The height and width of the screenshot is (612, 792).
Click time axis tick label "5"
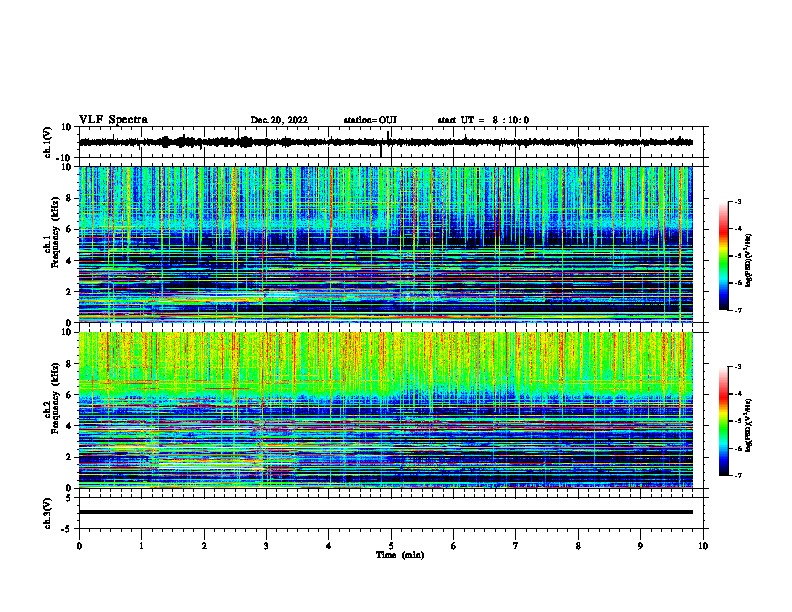tap(391, 546)
